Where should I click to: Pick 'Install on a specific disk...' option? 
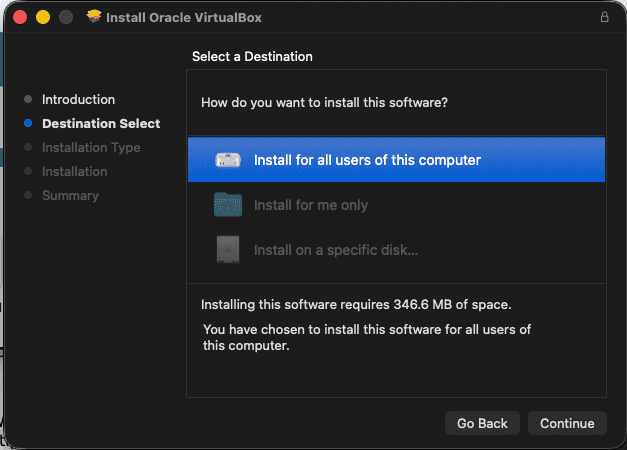point(336,249)
